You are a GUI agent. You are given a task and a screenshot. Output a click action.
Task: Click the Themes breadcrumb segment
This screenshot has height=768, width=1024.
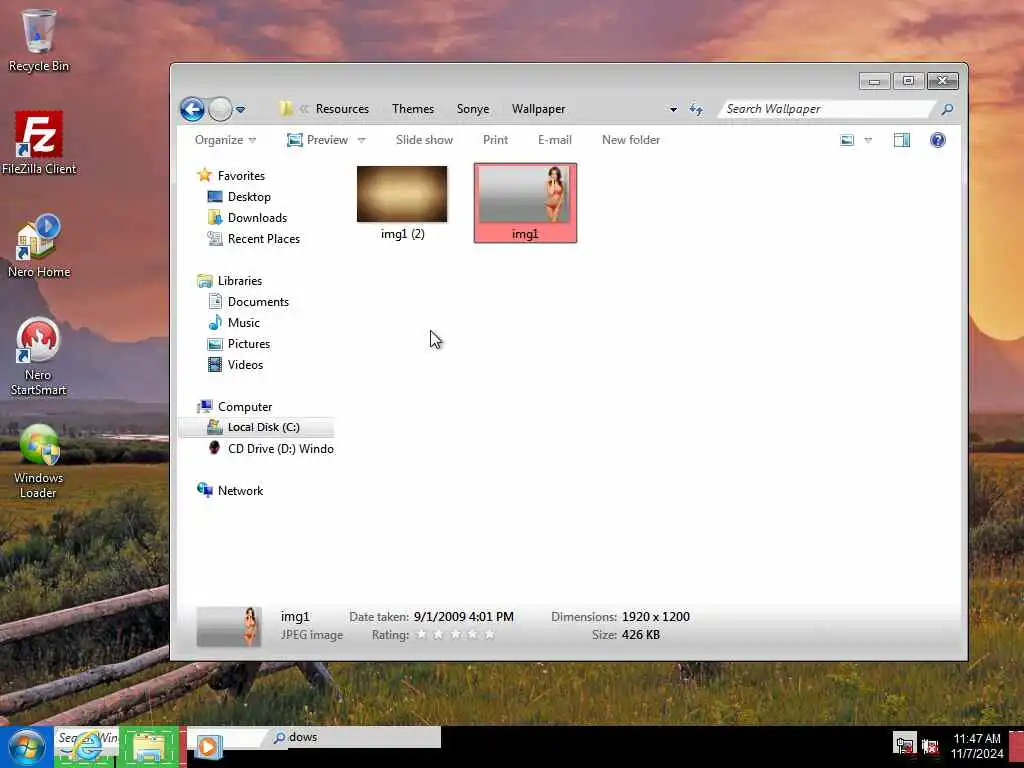pyautogui.click(x=413, y=109)
